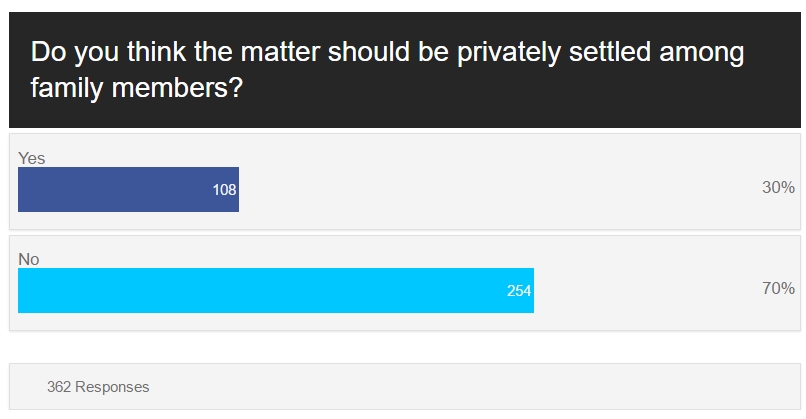Click the 108 vote count
The image size is (806, 419).
click(224, 190)
